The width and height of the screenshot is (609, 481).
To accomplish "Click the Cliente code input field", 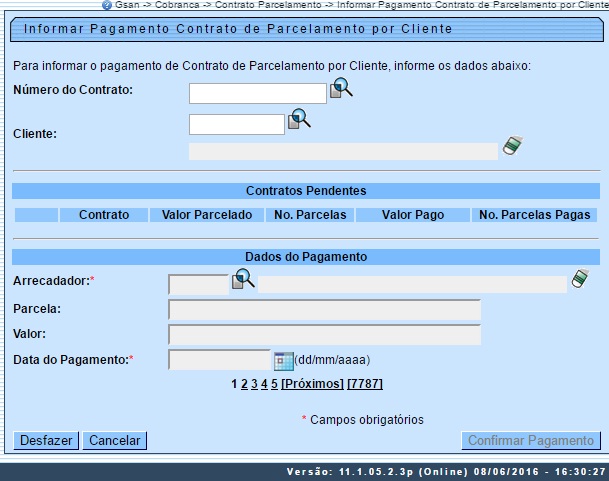I will [x=237, y=124].
